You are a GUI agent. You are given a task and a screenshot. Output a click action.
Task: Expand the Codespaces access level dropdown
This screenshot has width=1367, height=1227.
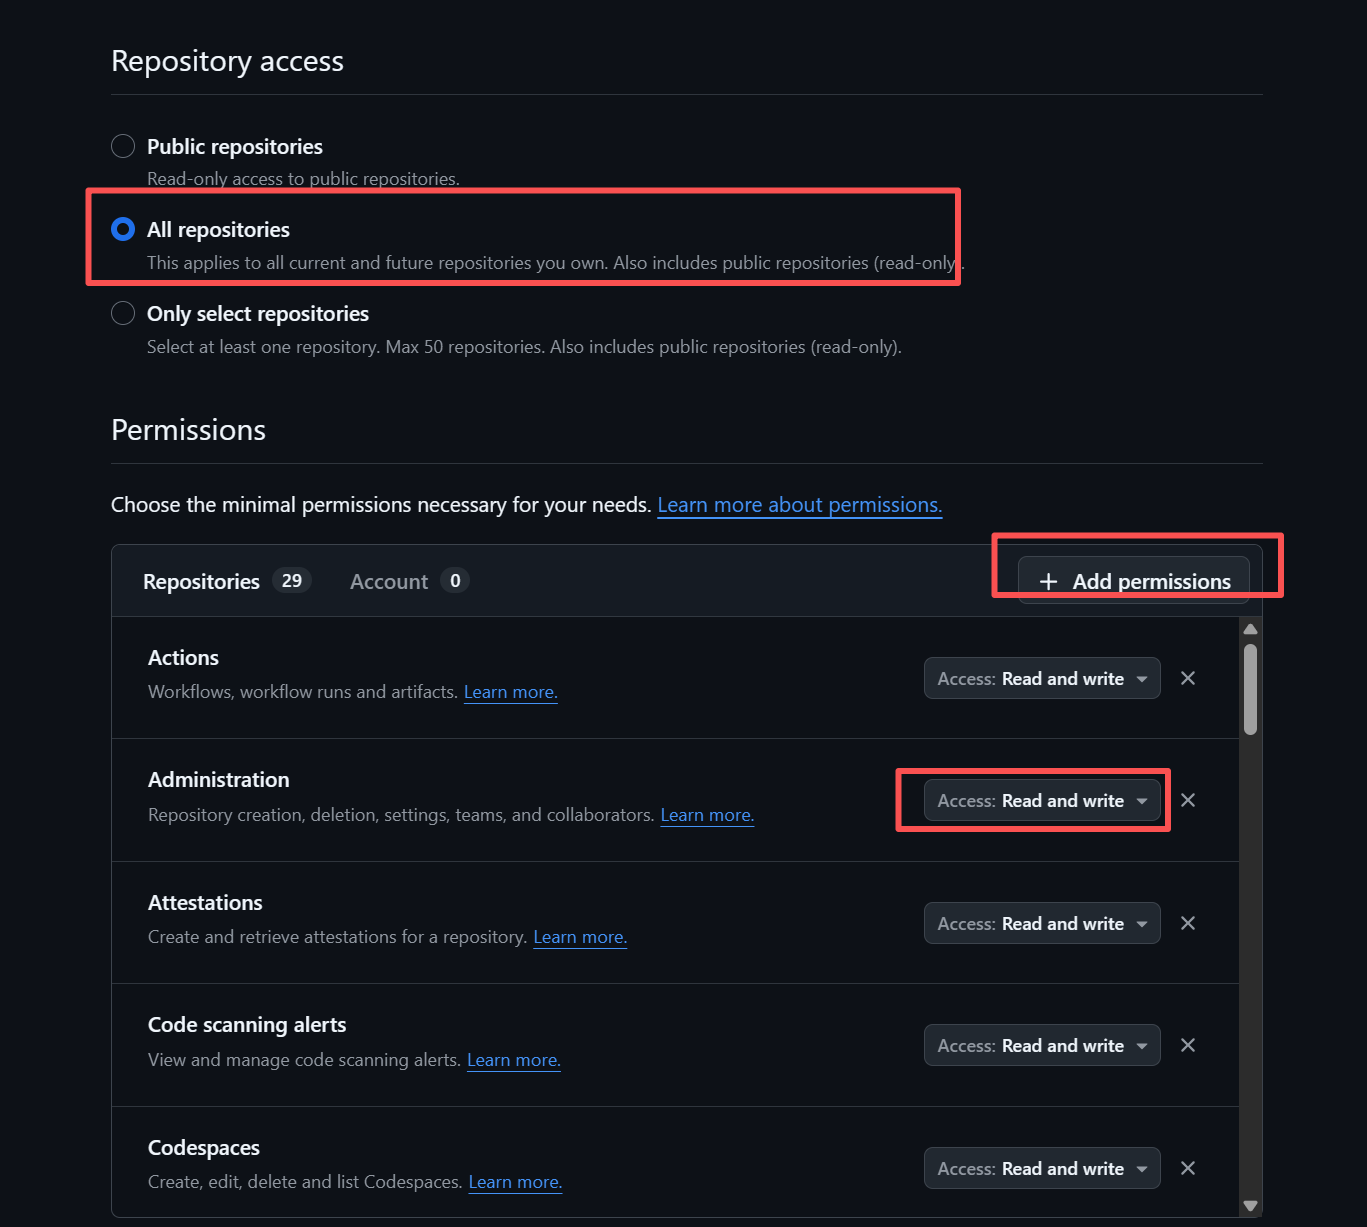(1041, 1168)
